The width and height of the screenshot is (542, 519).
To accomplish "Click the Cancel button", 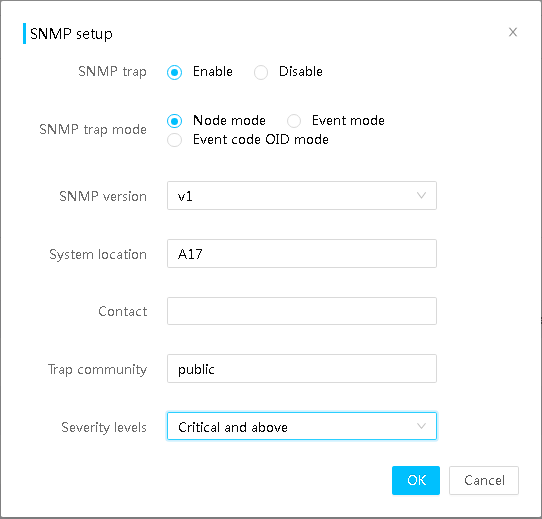I will tap(484, 480).
